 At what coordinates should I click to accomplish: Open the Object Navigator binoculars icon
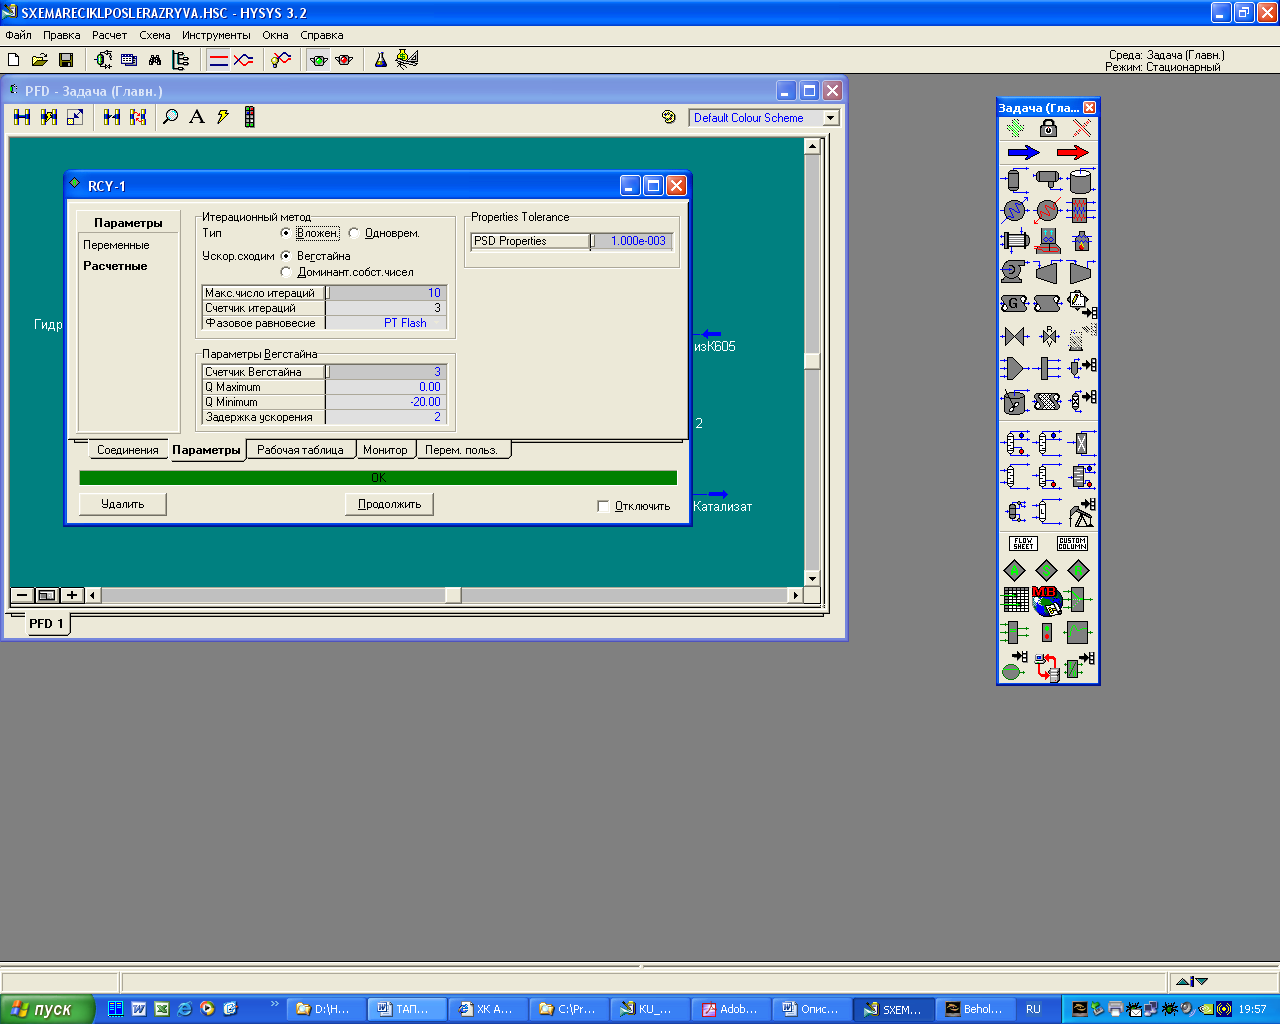pyautogui.click(x=155, y=60)
